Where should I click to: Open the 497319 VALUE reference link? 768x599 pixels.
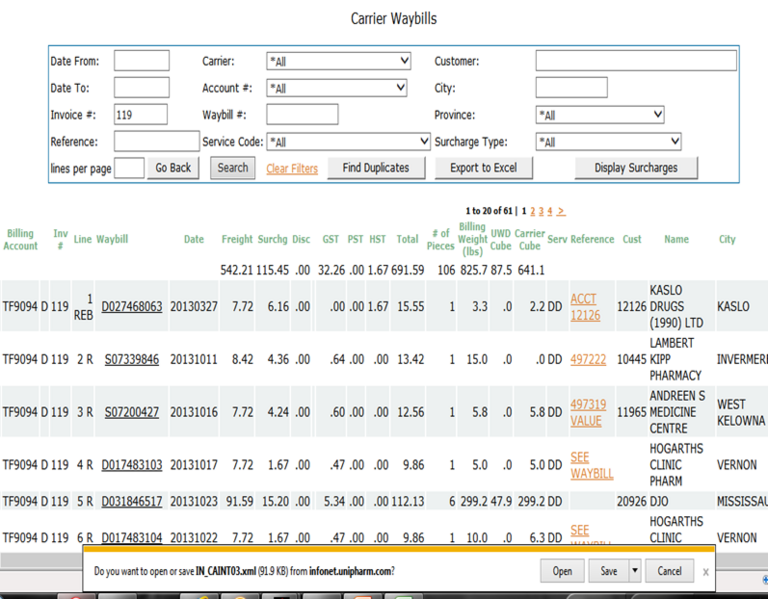588,413
